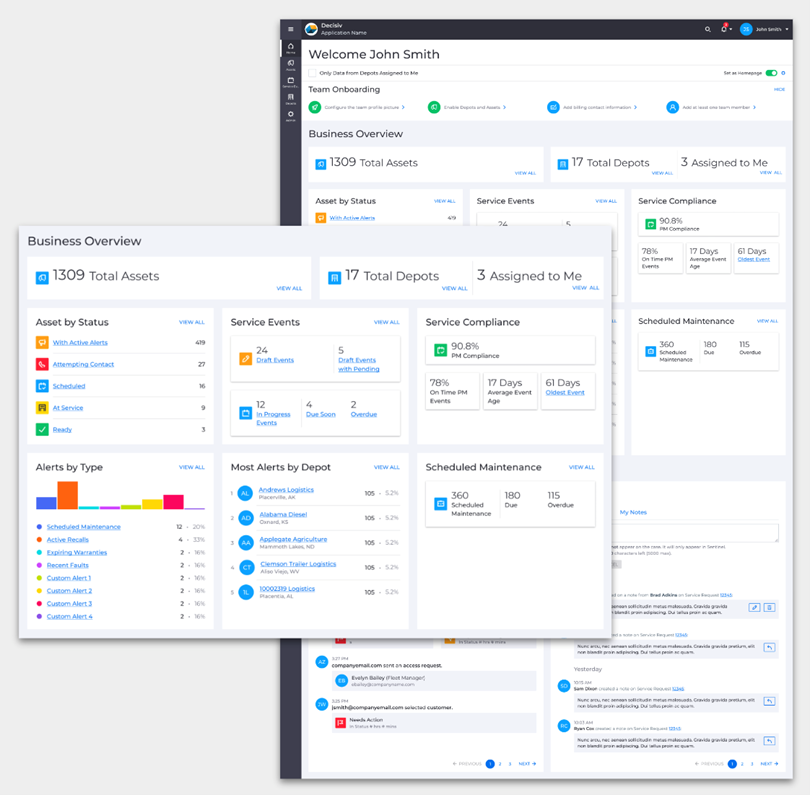Viewport: 810px width, 795px height.
Task: Open the Home section in the sidebar
Action: pos(291,47)
